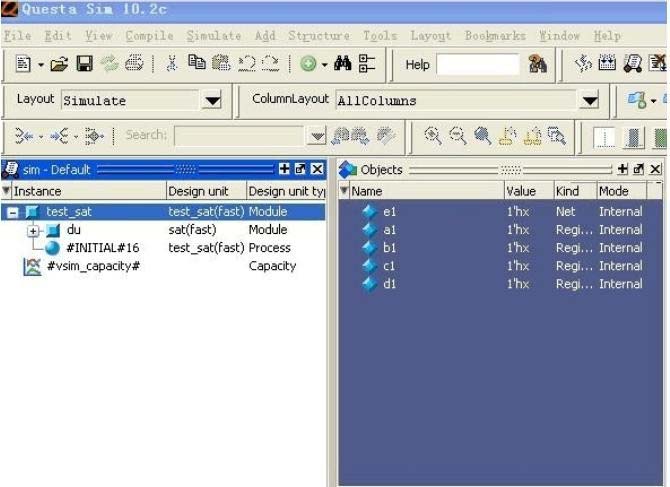This screenshot has height=487, width=670.
Task: Open the Compile menu
Action: point(150,36)
